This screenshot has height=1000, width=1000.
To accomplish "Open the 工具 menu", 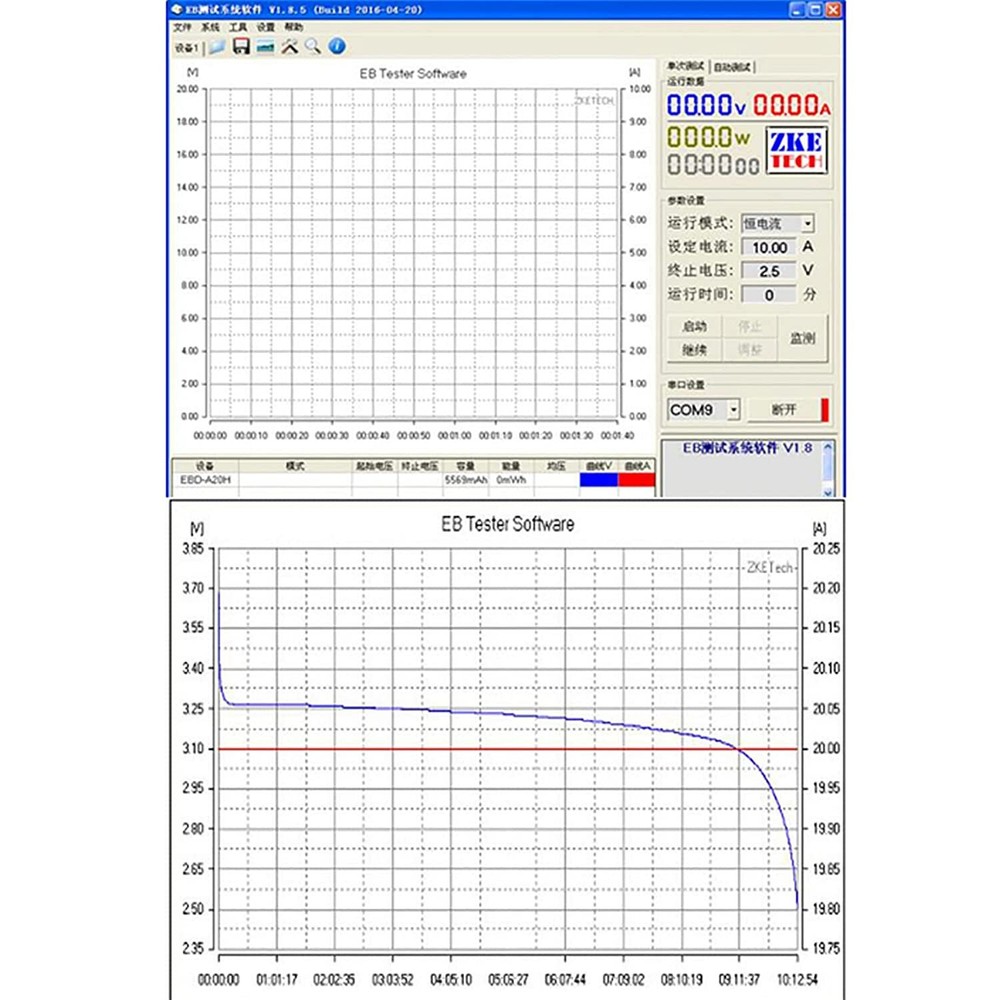I will tap(238, 27).
